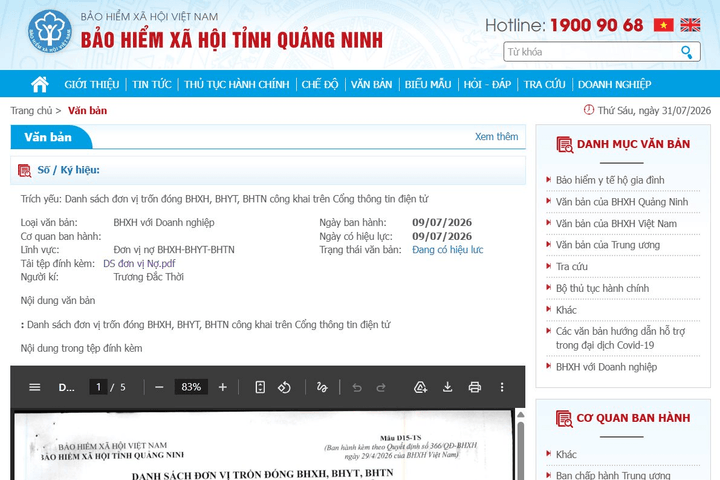This screenshot has height=480, width=720.
Task: Download the PDF file
Action: [447, 387]
